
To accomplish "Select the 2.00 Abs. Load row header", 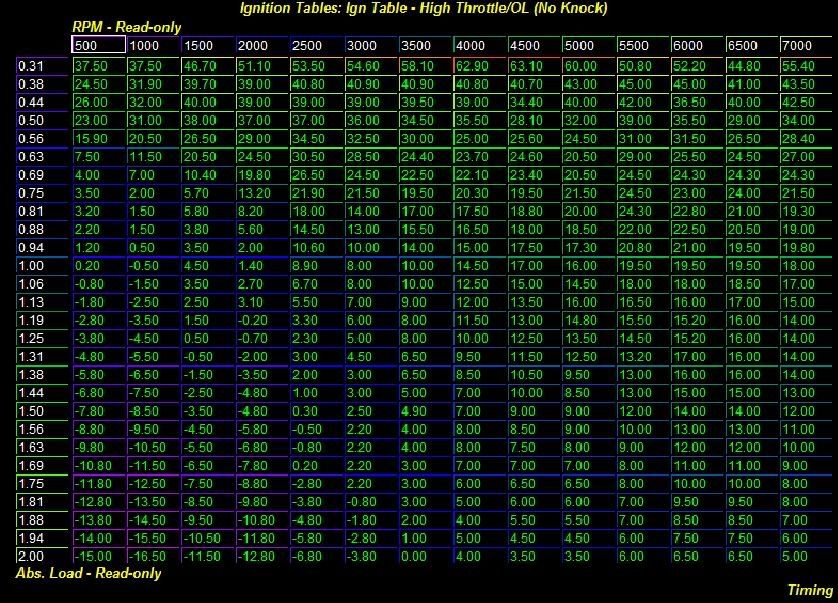I will click(x=38, y=556).
